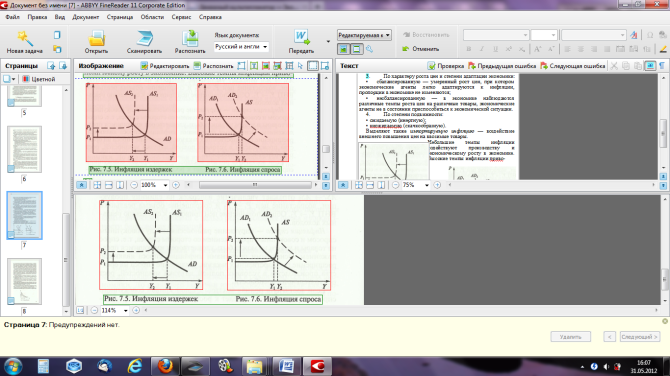
Task: Open the Области menu
Action: [x=152, y=17]
